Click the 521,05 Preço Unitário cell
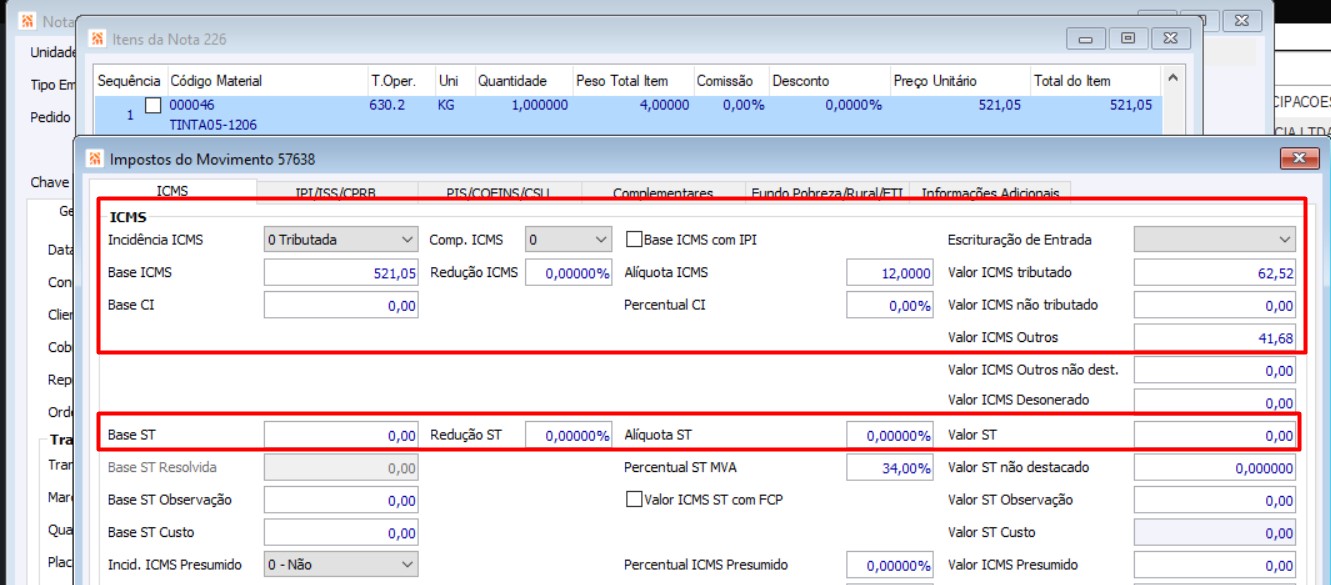 click(x=999, y=105)
